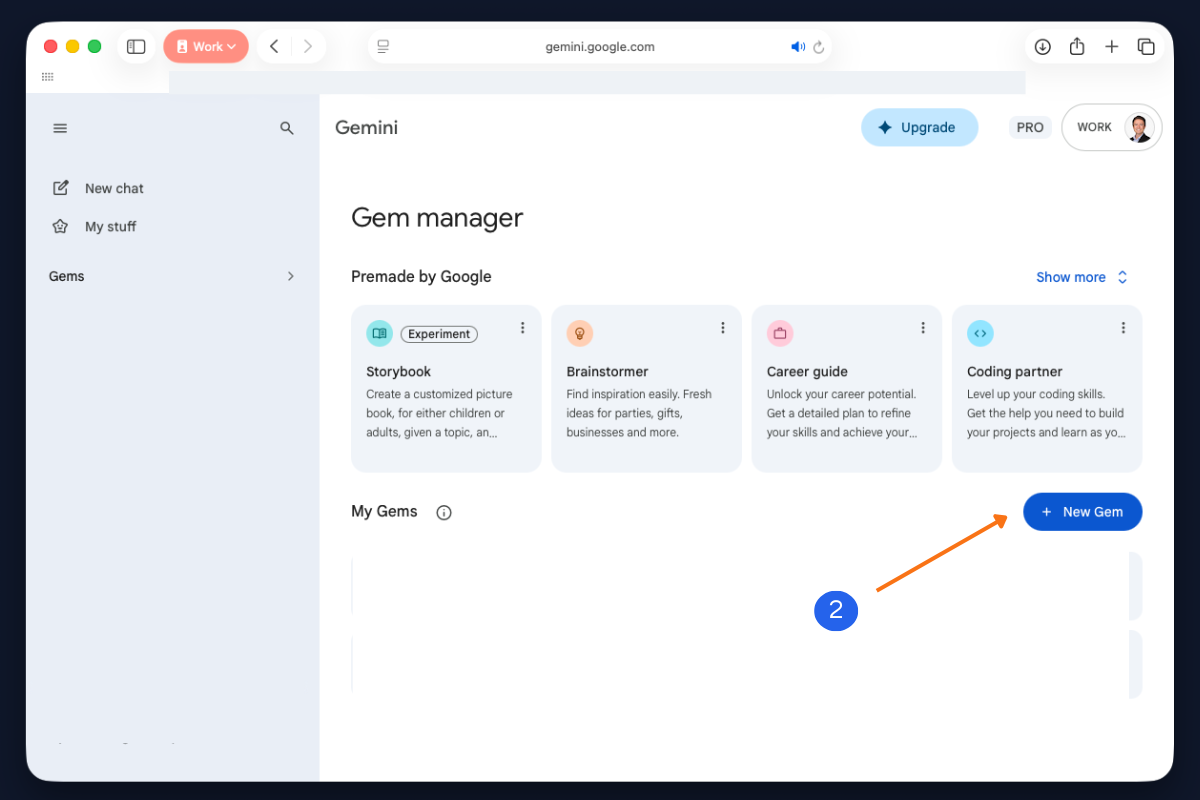
Task: Open the WORK account profile avatar
Action: [x=1139, y=127]
